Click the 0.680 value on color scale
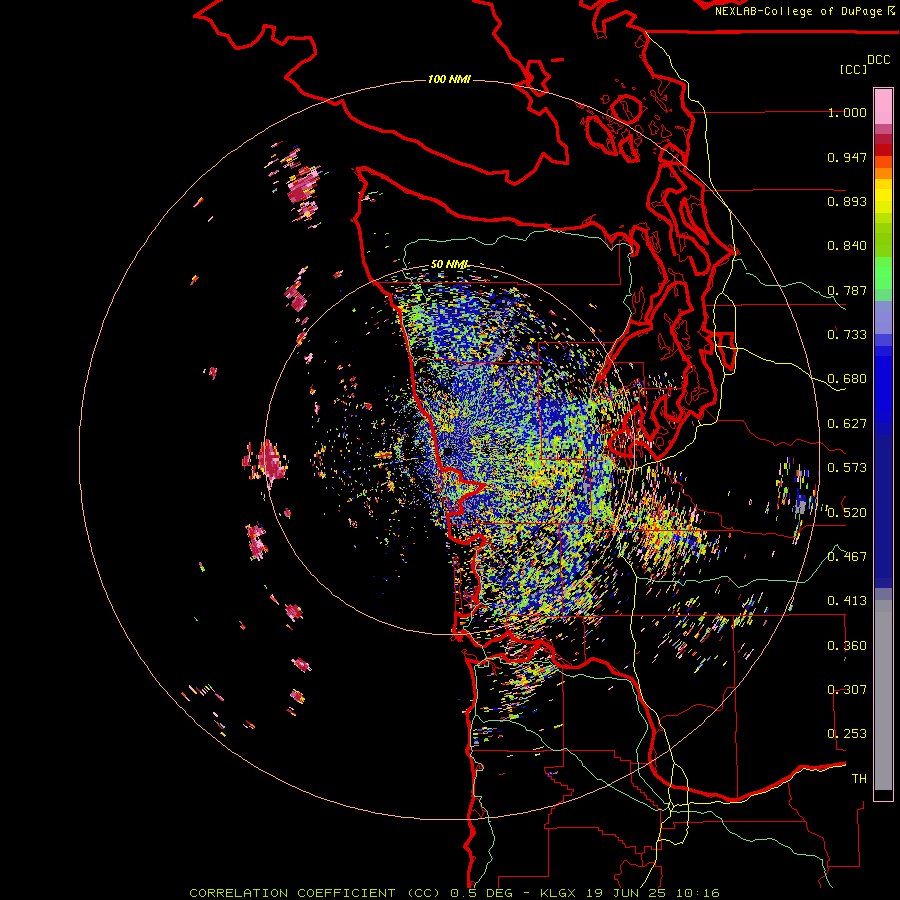Screen dimensions: 900x900 (847, 379)
